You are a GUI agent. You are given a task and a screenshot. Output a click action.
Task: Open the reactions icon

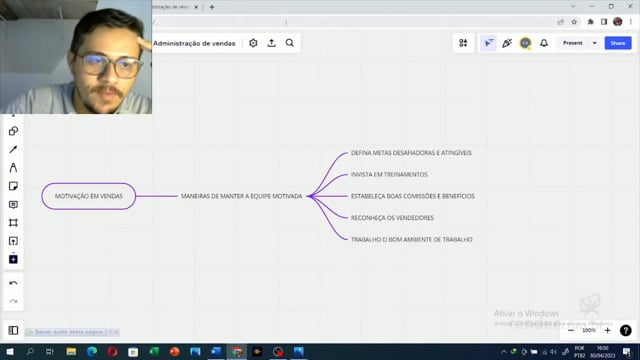[507, 43]
